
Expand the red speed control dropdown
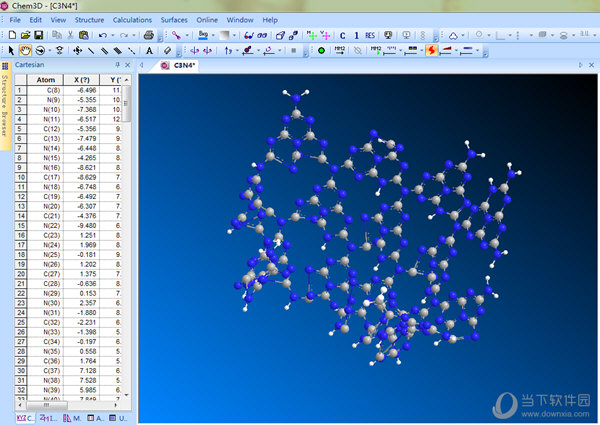[x=456, y=50]
